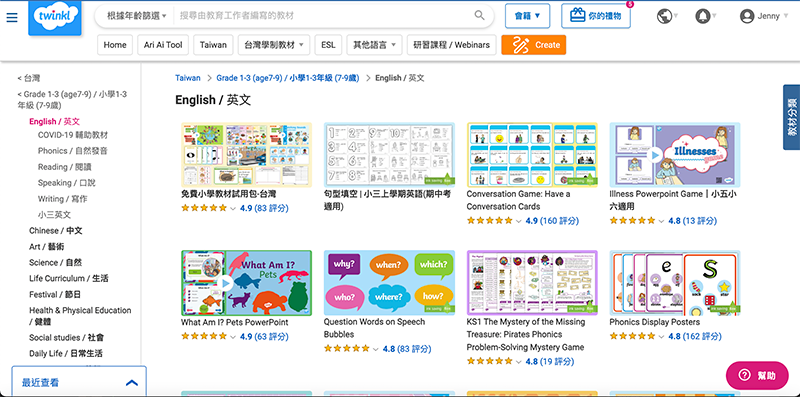Expand rating details for Conversation Game cards

519,221
